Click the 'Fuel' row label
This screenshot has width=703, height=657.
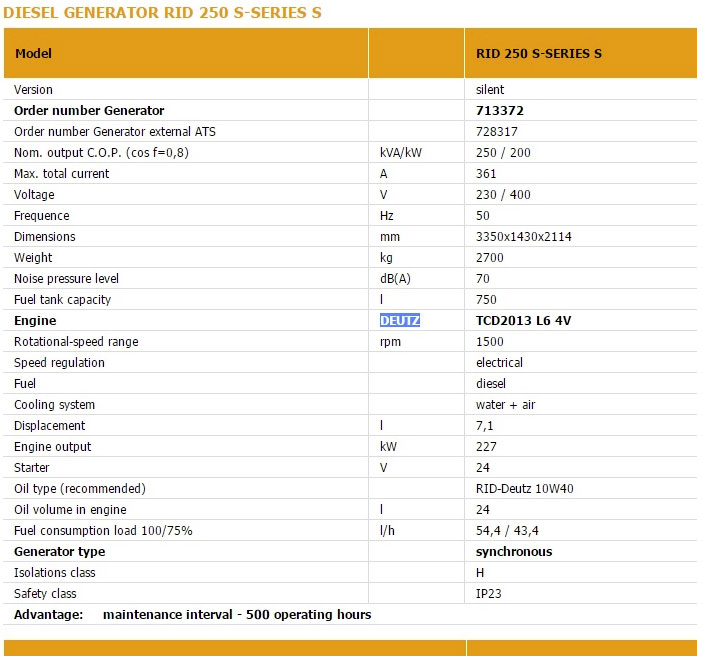(25, 383)
